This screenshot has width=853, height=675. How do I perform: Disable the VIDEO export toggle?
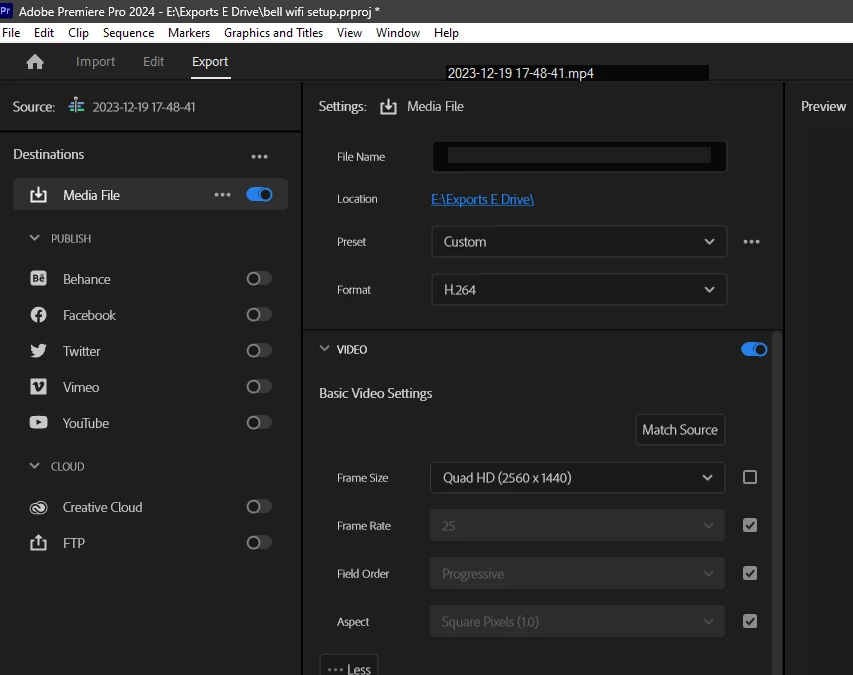754,349
